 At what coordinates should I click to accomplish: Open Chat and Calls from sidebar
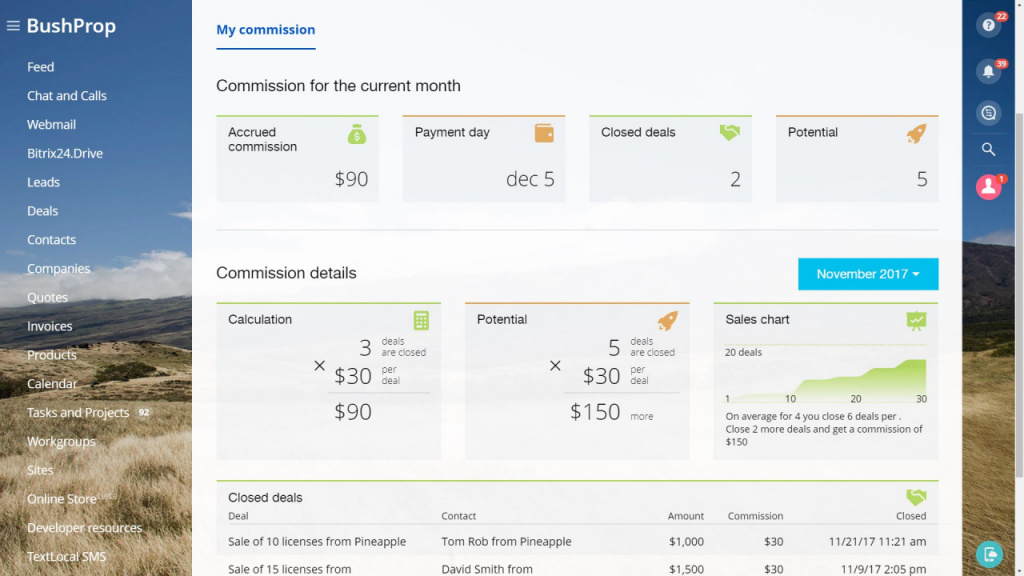(x=67, y=96)
